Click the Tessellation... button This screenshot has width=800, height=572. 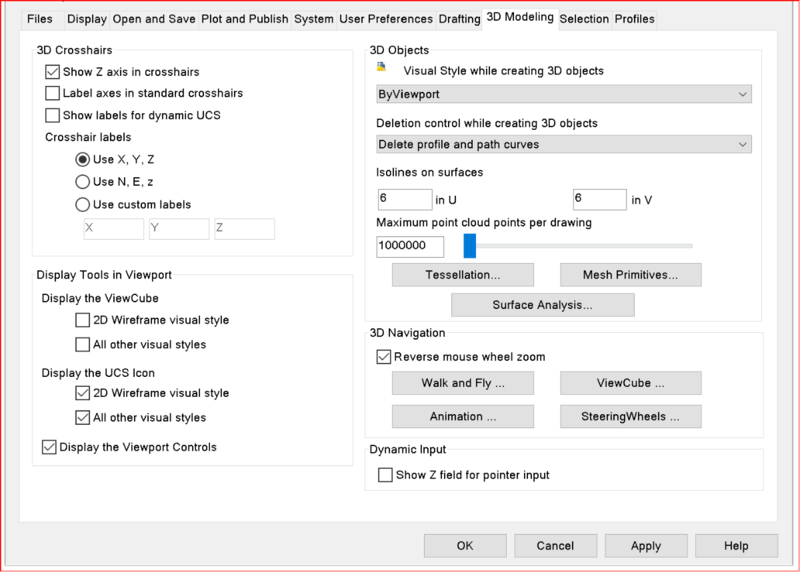463,274
